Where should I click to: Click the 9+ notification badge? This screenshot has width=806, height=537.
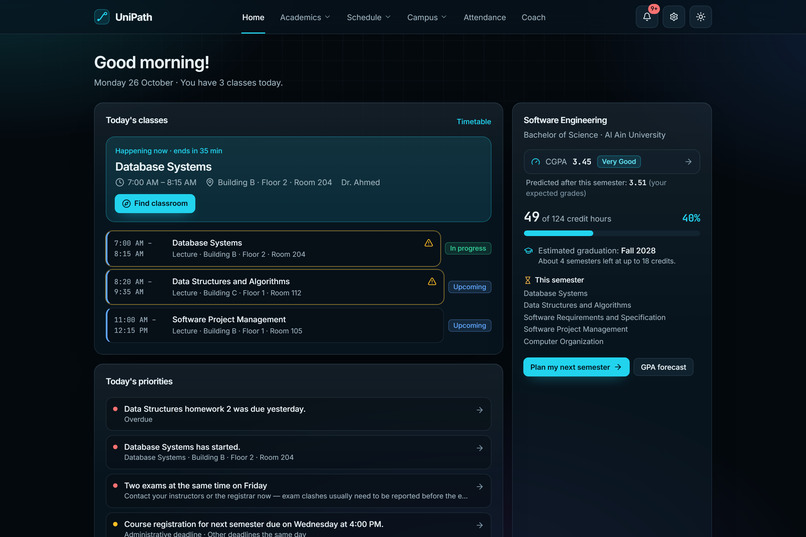click(x=653, y=9)
